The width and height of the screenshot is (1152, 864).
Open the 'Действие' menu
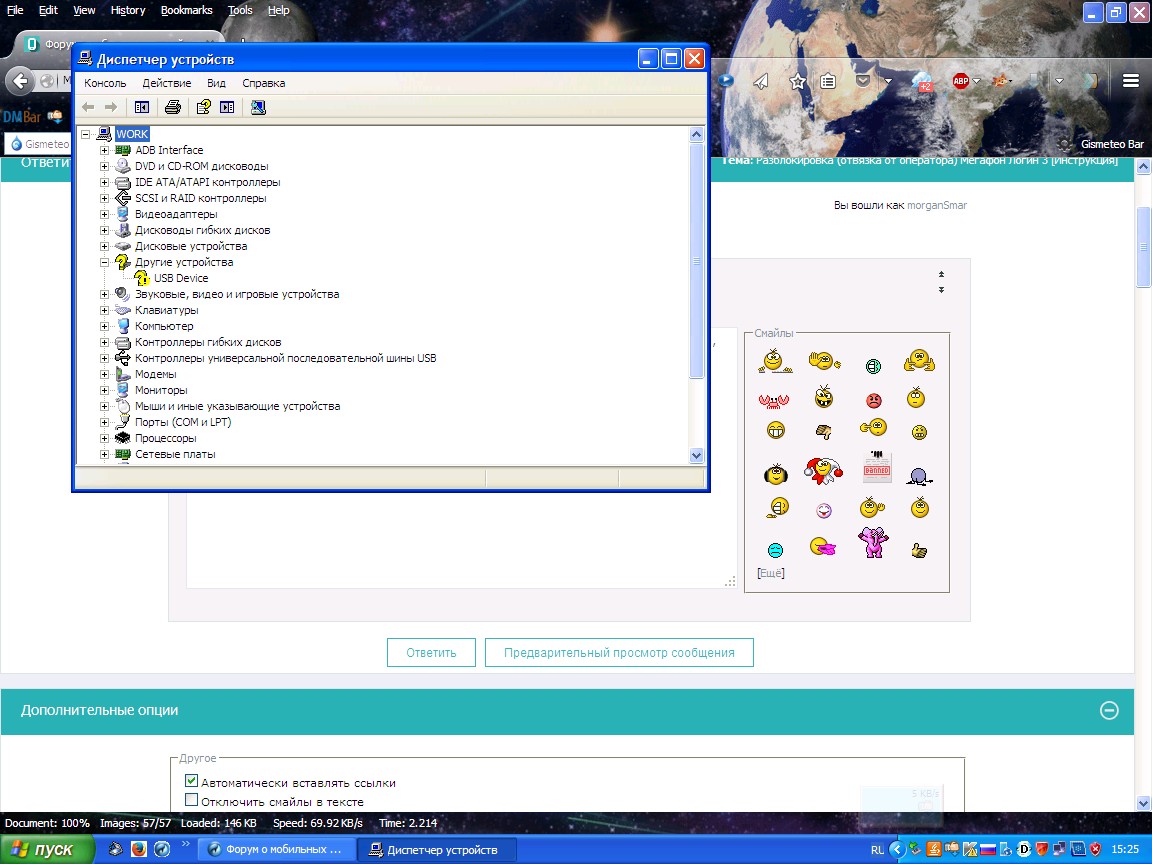point(166,83)
